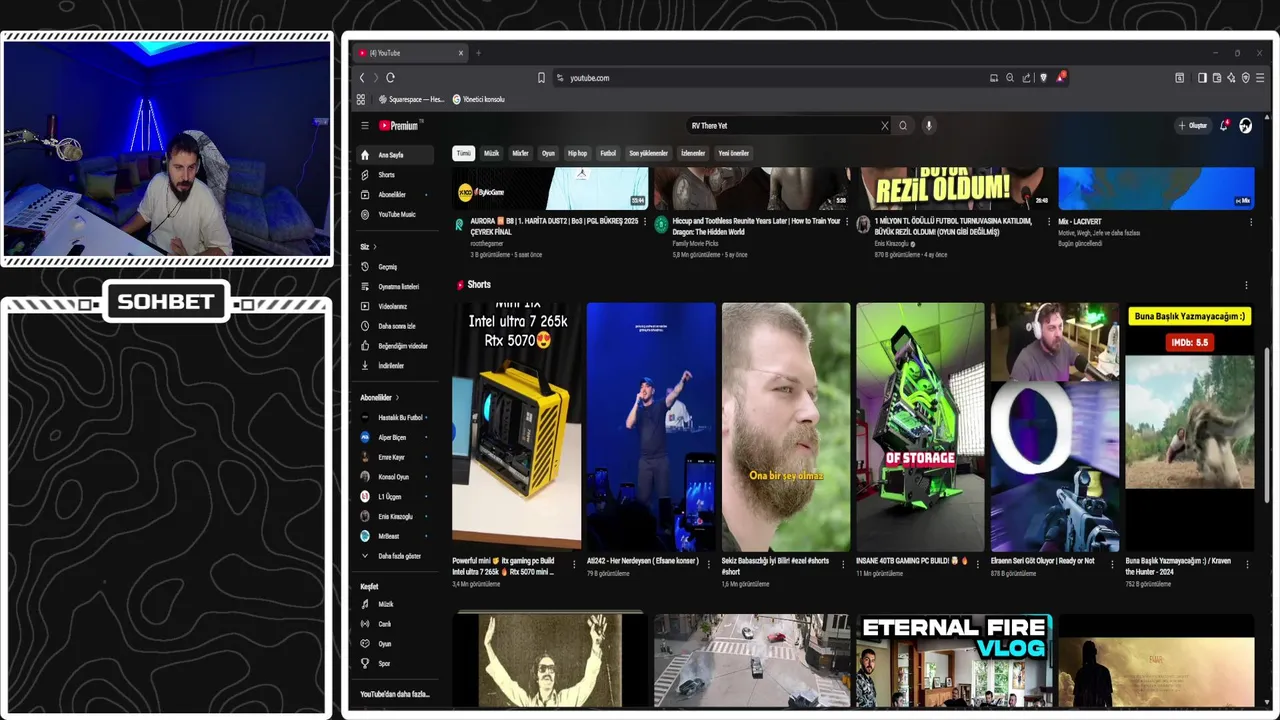Select the Tümü filter chip
Viewport: 1280px width, 720px height.
click(x=462, y=153)
